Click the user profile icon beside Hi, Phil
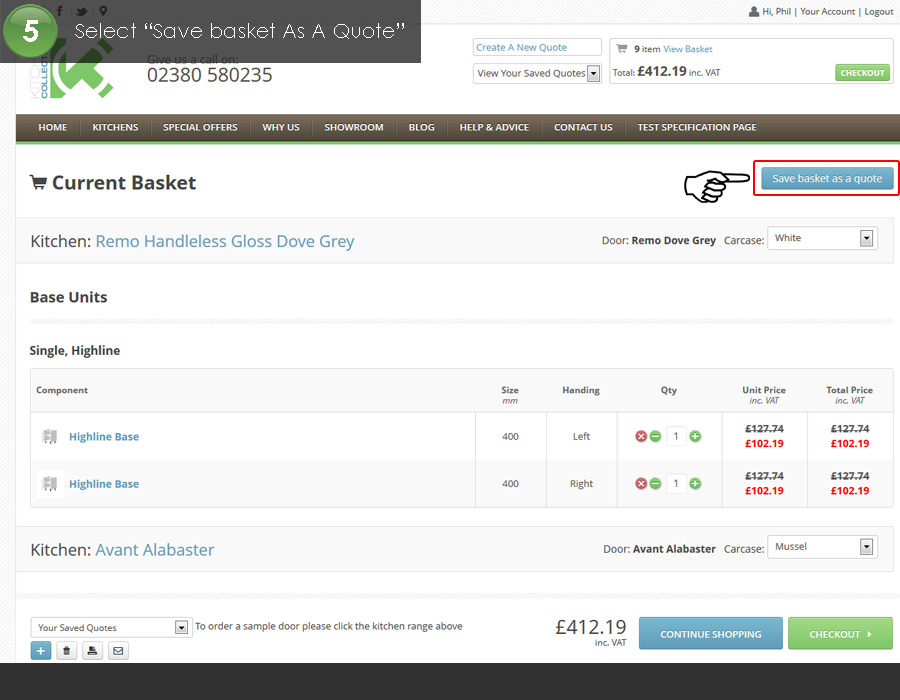Screen dimensions: 900x700 pos(754,11)
